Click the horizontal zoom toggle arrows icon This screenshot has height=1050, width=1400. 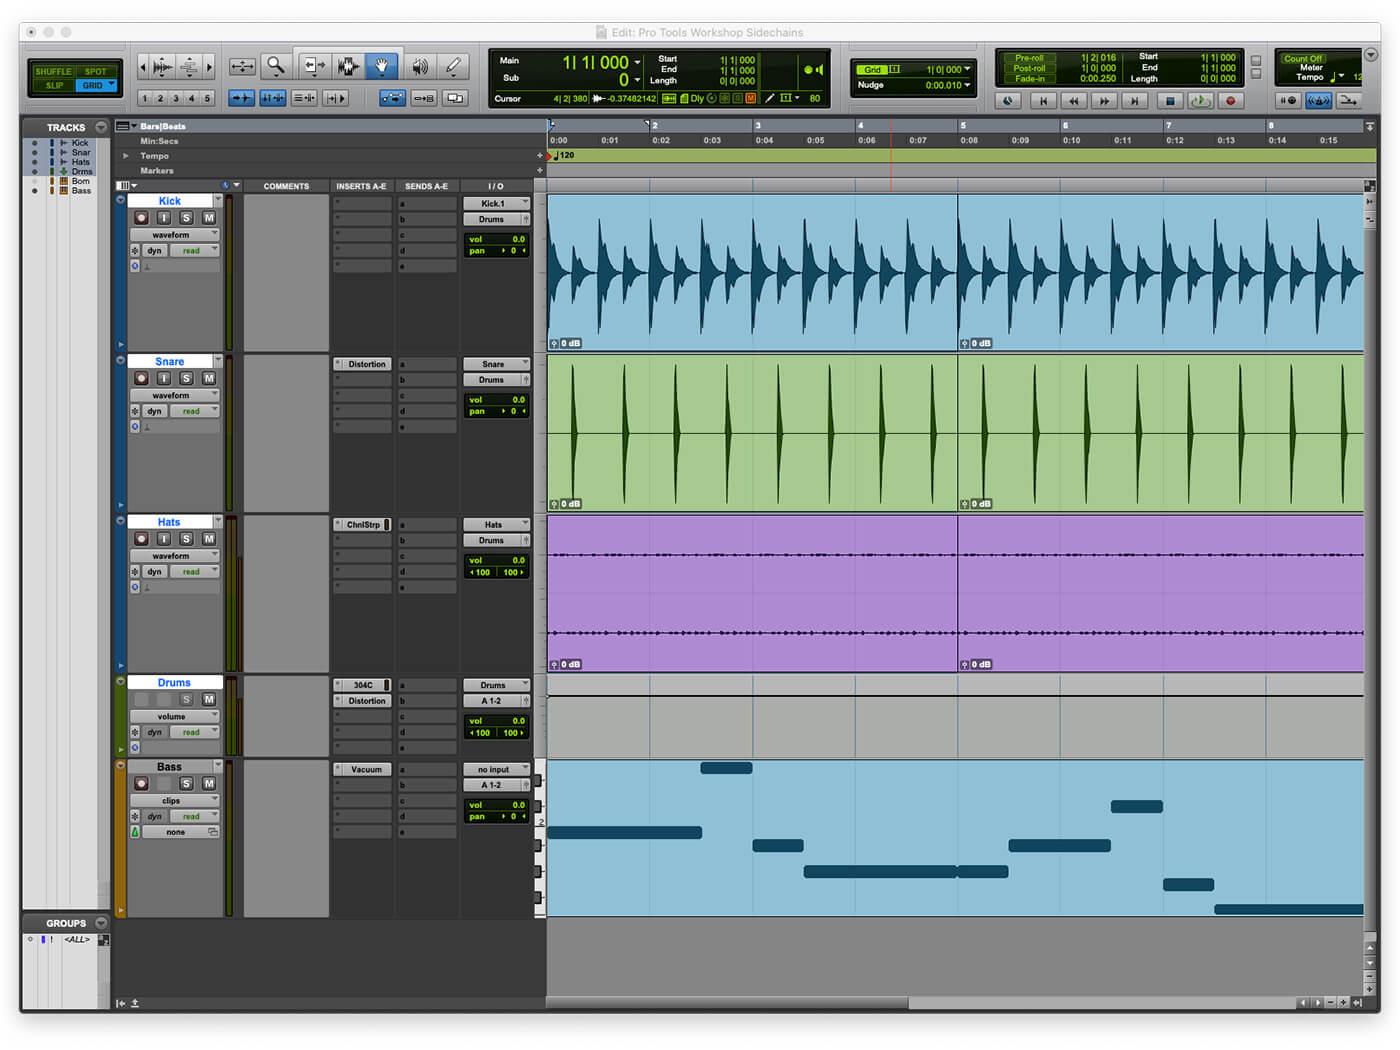click(x=242, y=66)
